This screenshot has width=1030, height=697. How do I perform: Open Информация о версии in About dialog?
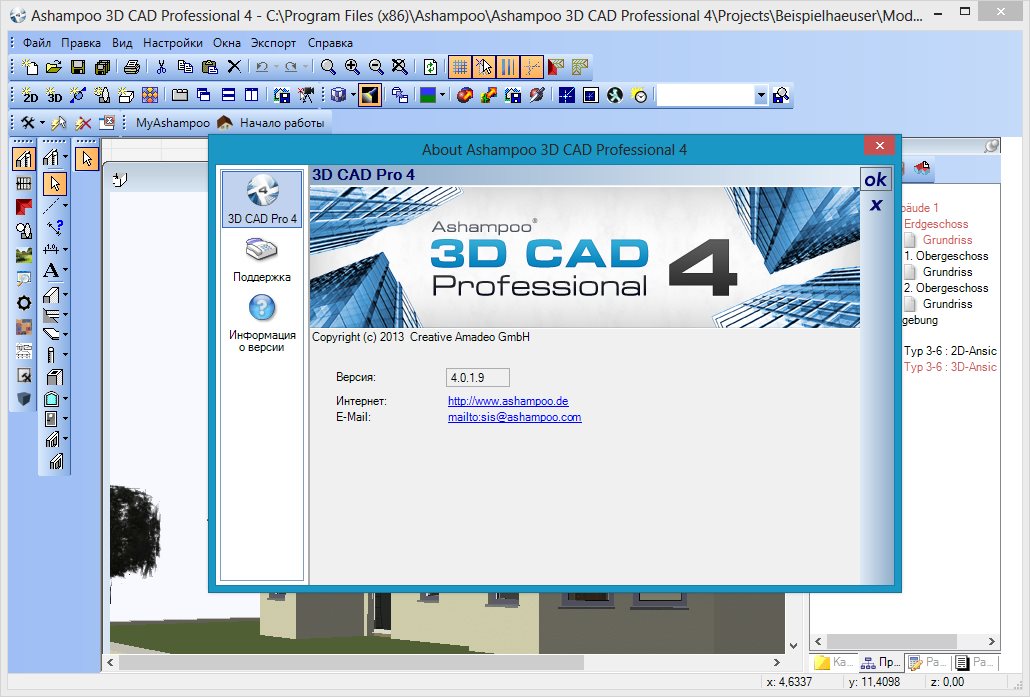261,324
